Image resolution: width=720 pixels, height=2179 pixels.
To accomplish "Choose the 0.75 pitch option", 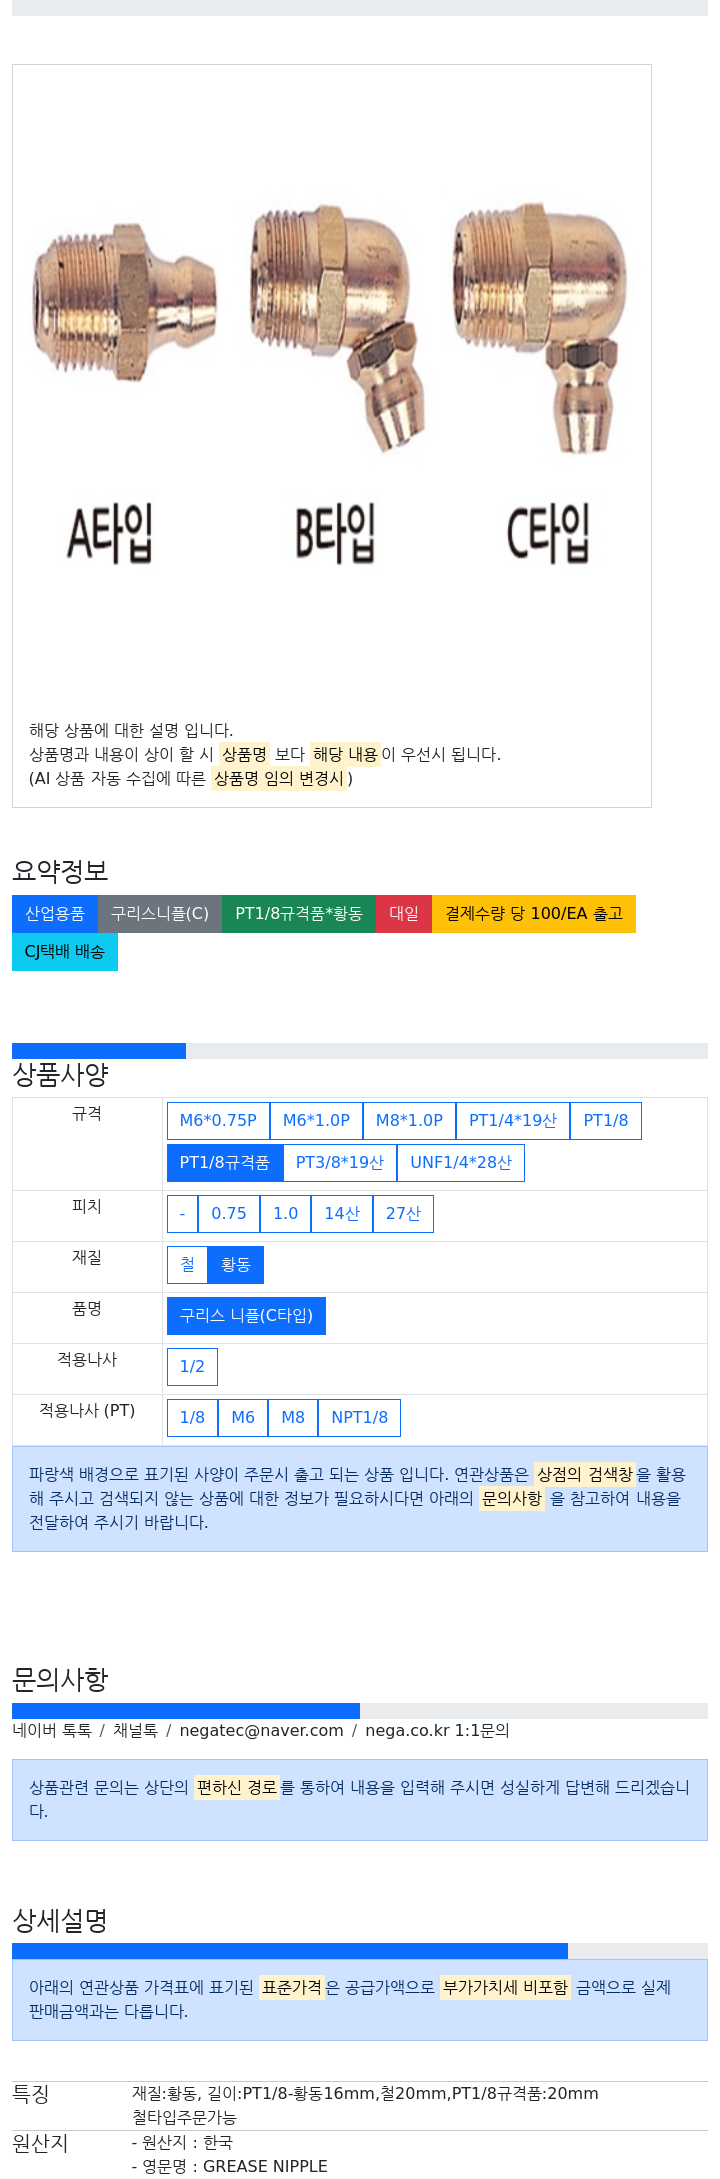I will (x=229, y=1214).
